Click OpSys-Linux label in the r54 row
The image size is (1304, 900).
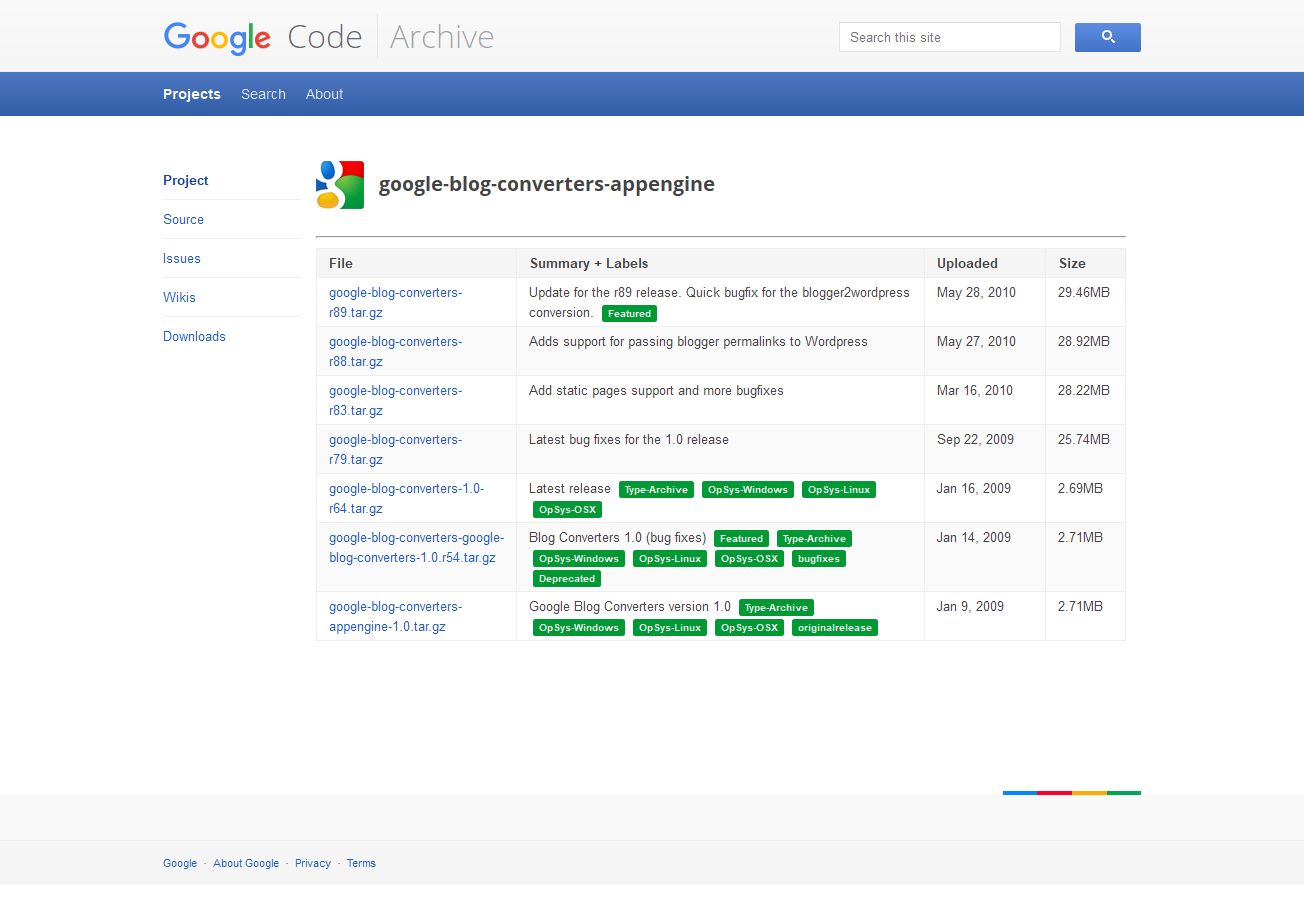[670, 558]
